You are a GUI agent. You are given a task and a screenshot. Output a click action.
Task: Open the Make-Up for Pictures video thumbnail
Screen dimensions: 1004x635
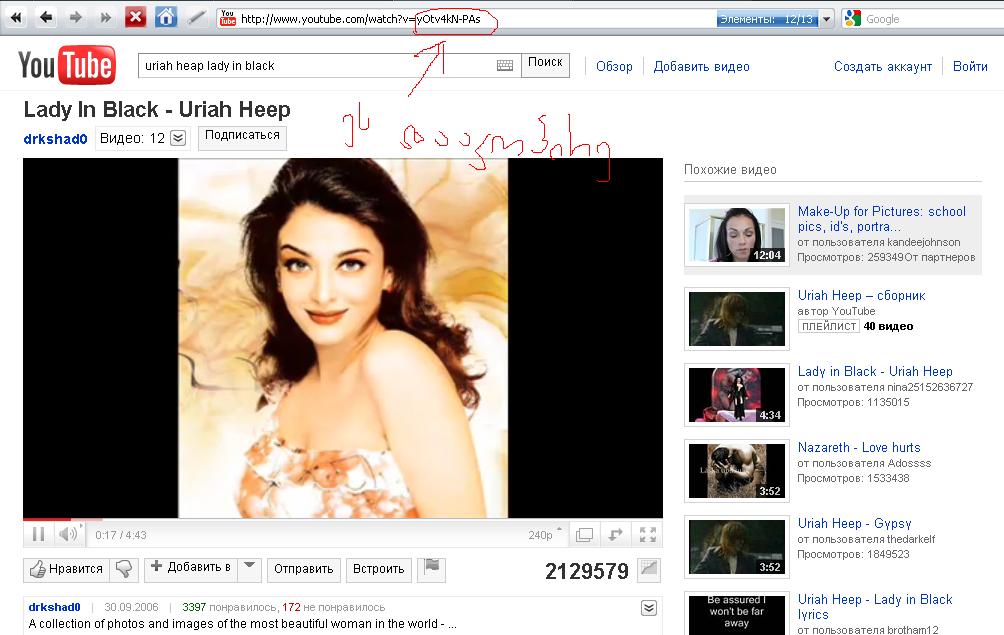736,235
